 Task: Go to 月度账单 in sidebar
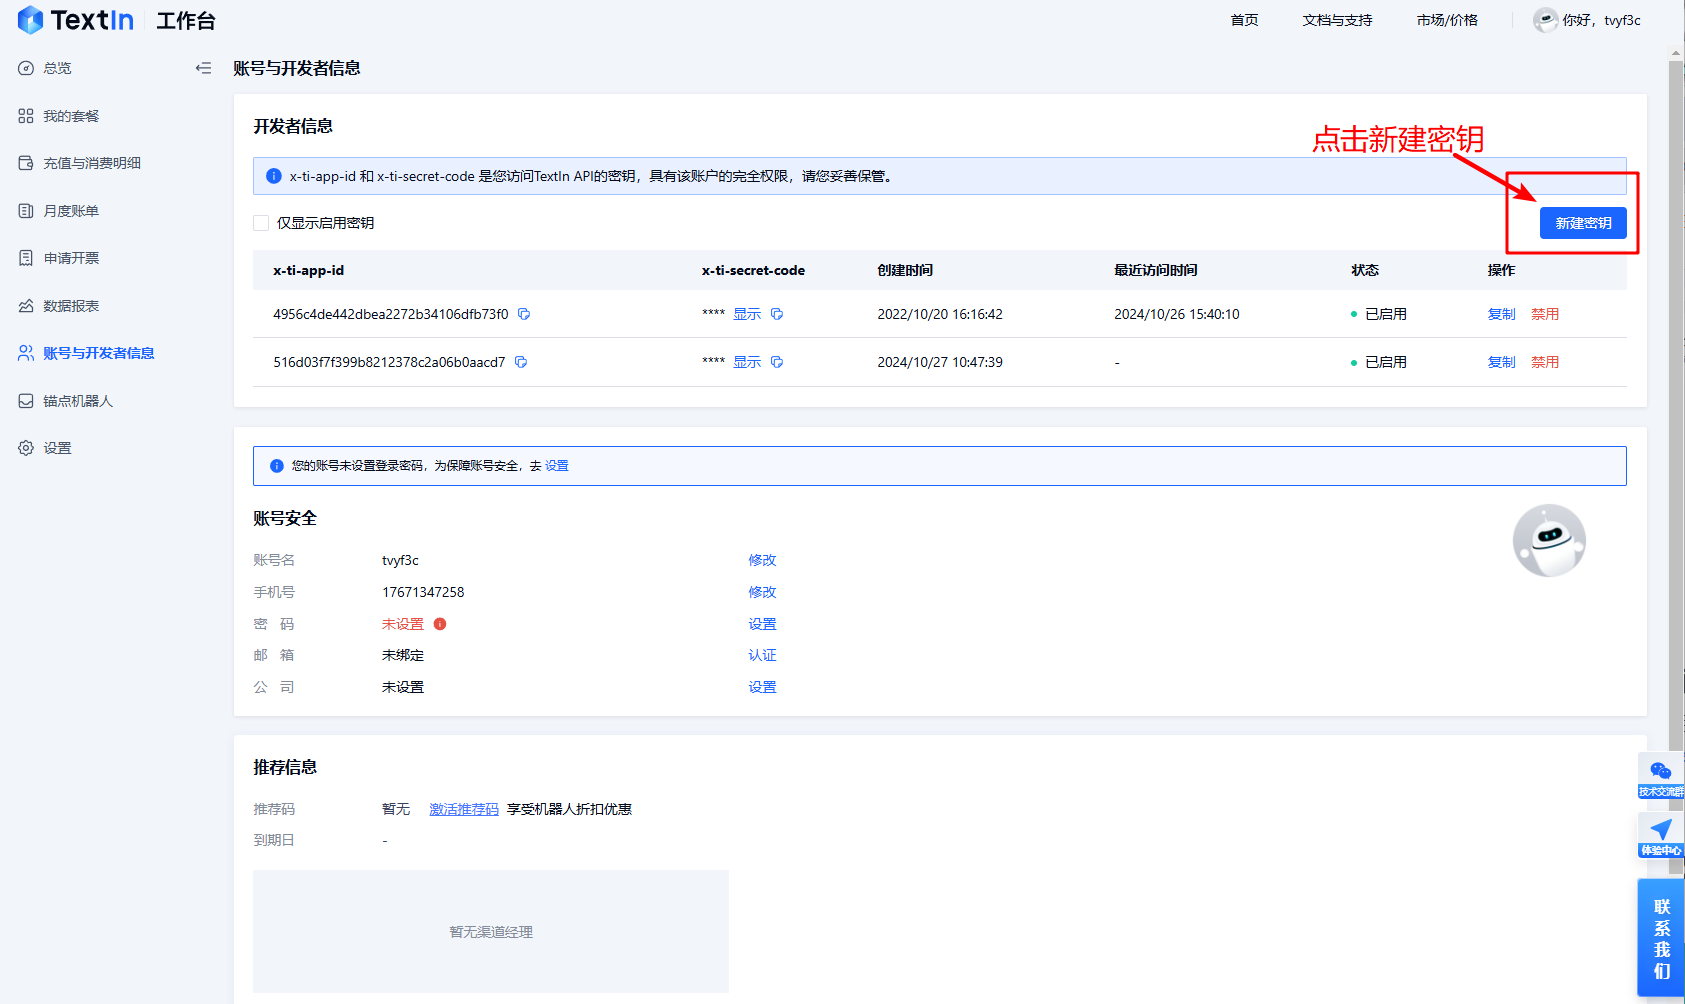(x=71, y=211)
